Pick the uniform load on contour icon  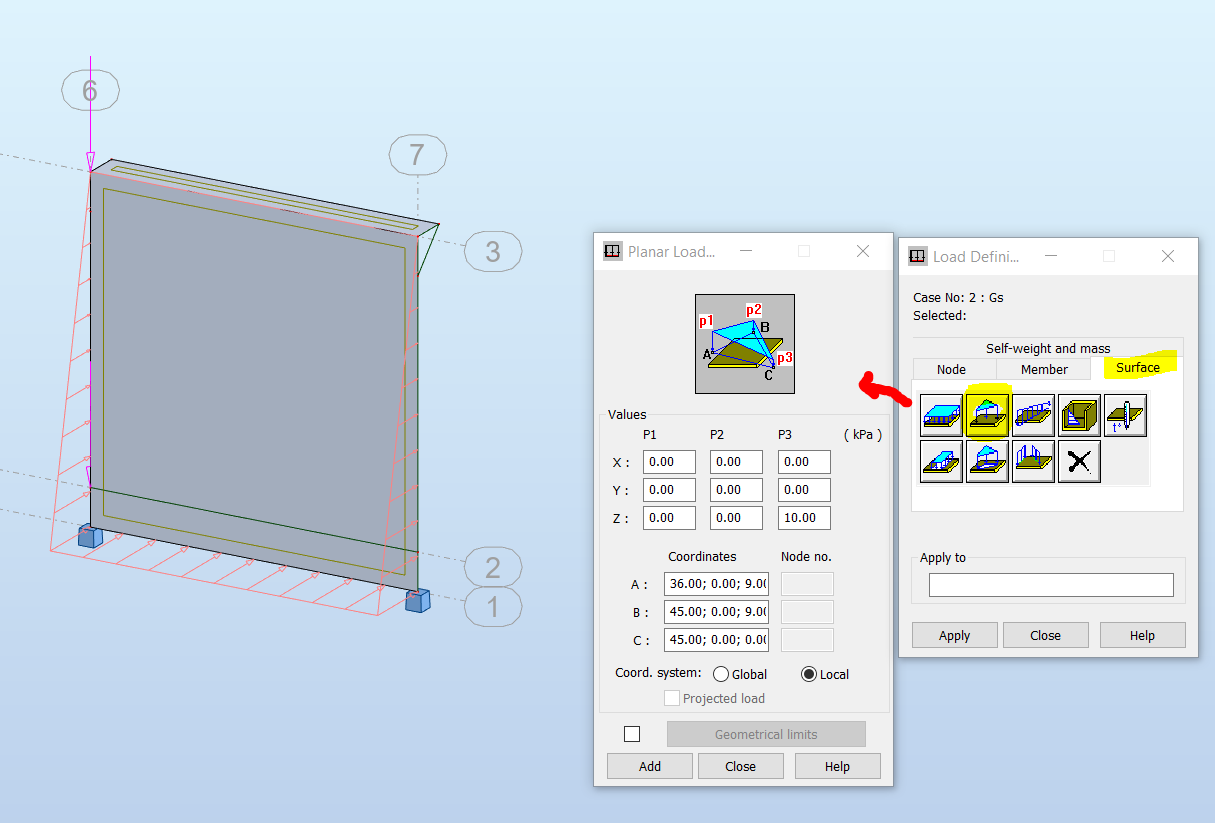941,461
